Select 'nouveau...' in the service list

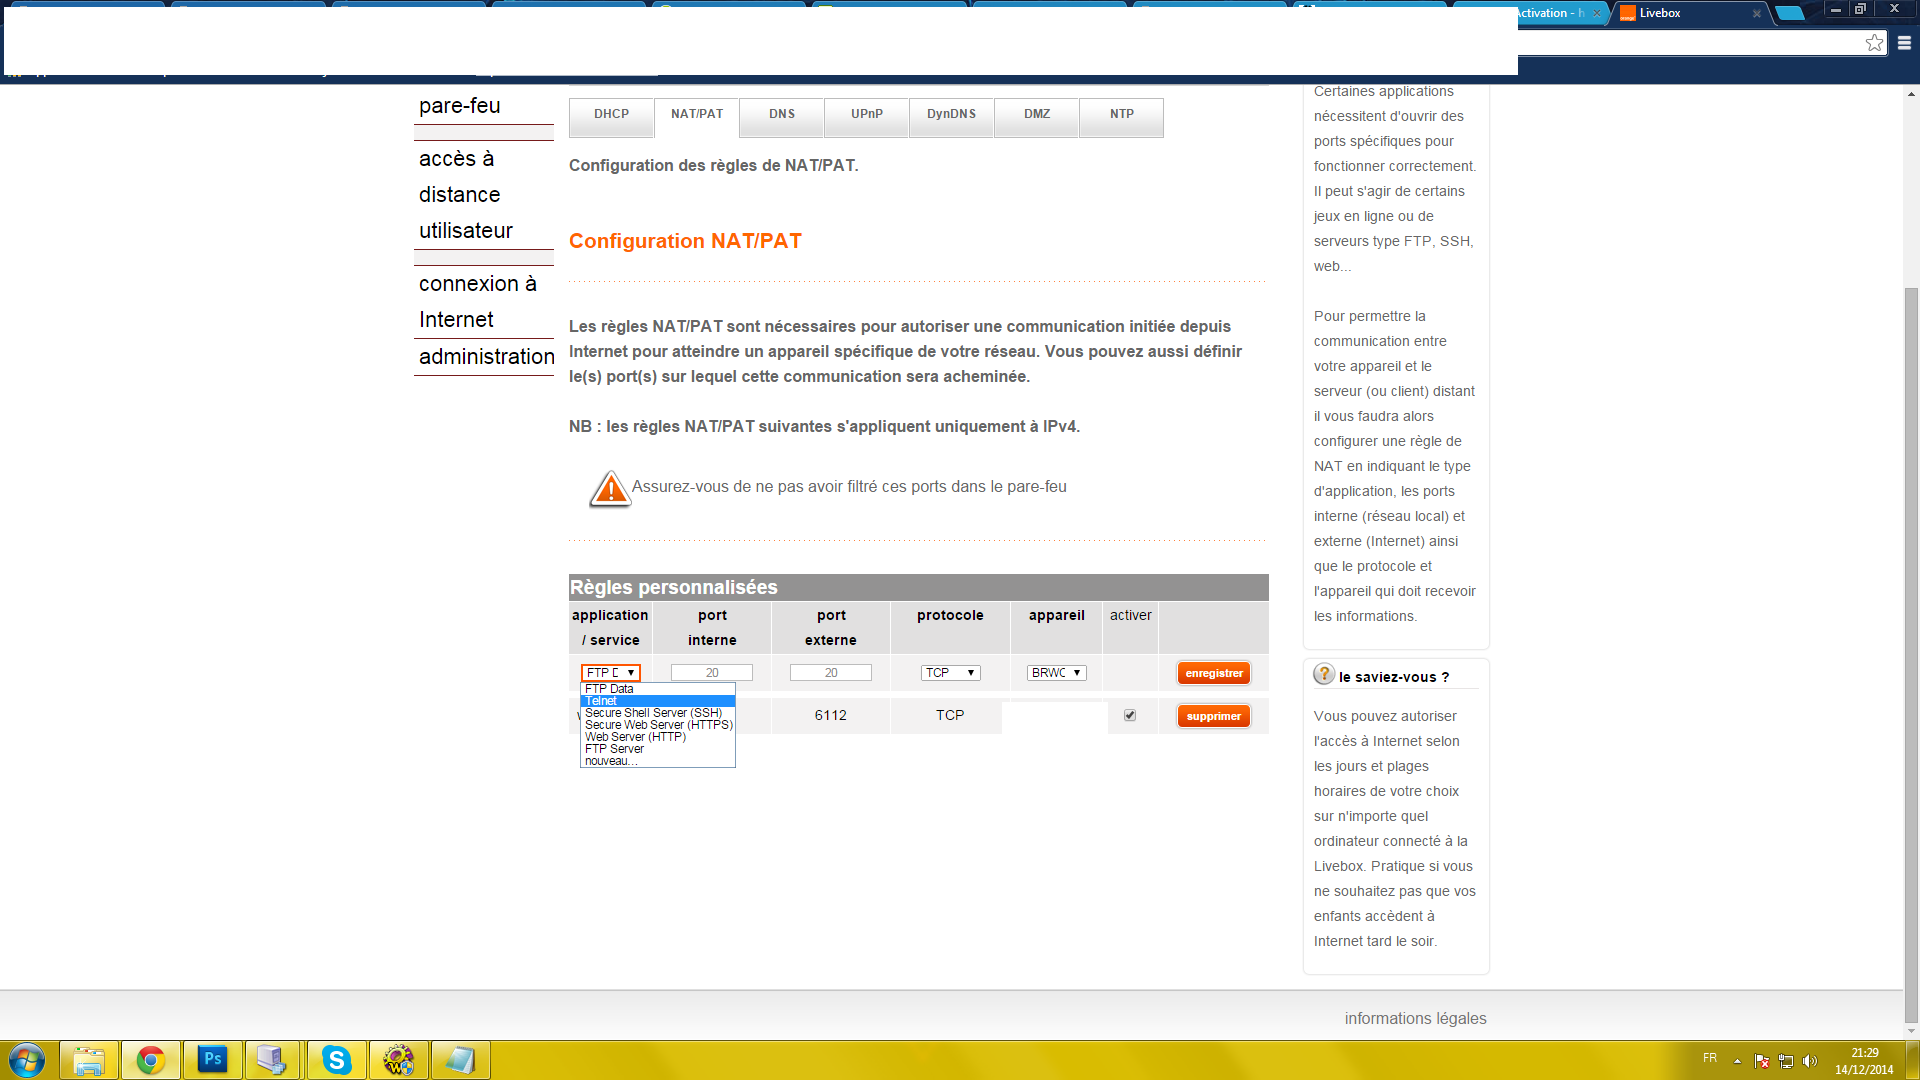(x=658, y=761)
